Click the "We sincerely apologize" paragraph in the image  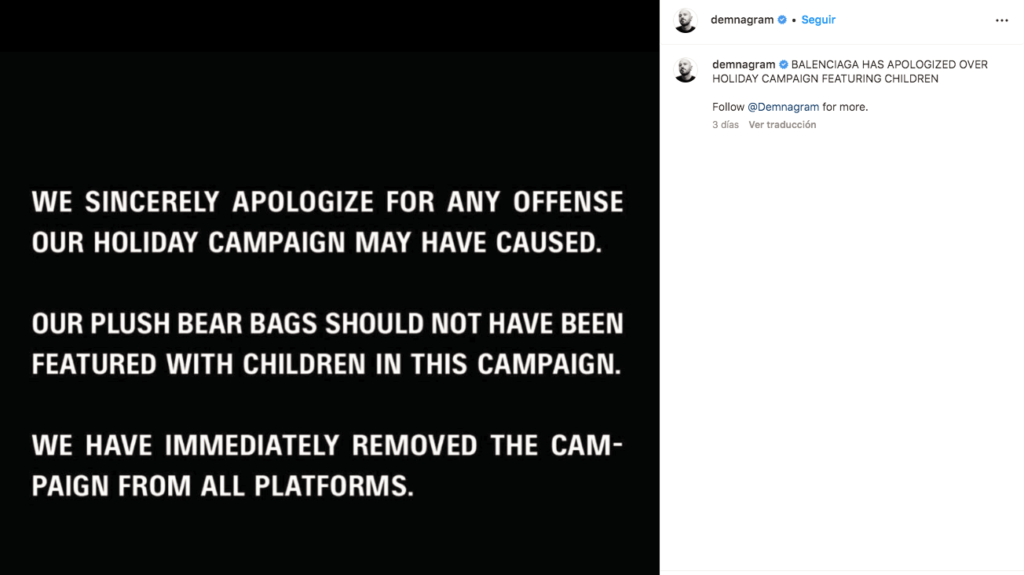[x=327, y=222]
